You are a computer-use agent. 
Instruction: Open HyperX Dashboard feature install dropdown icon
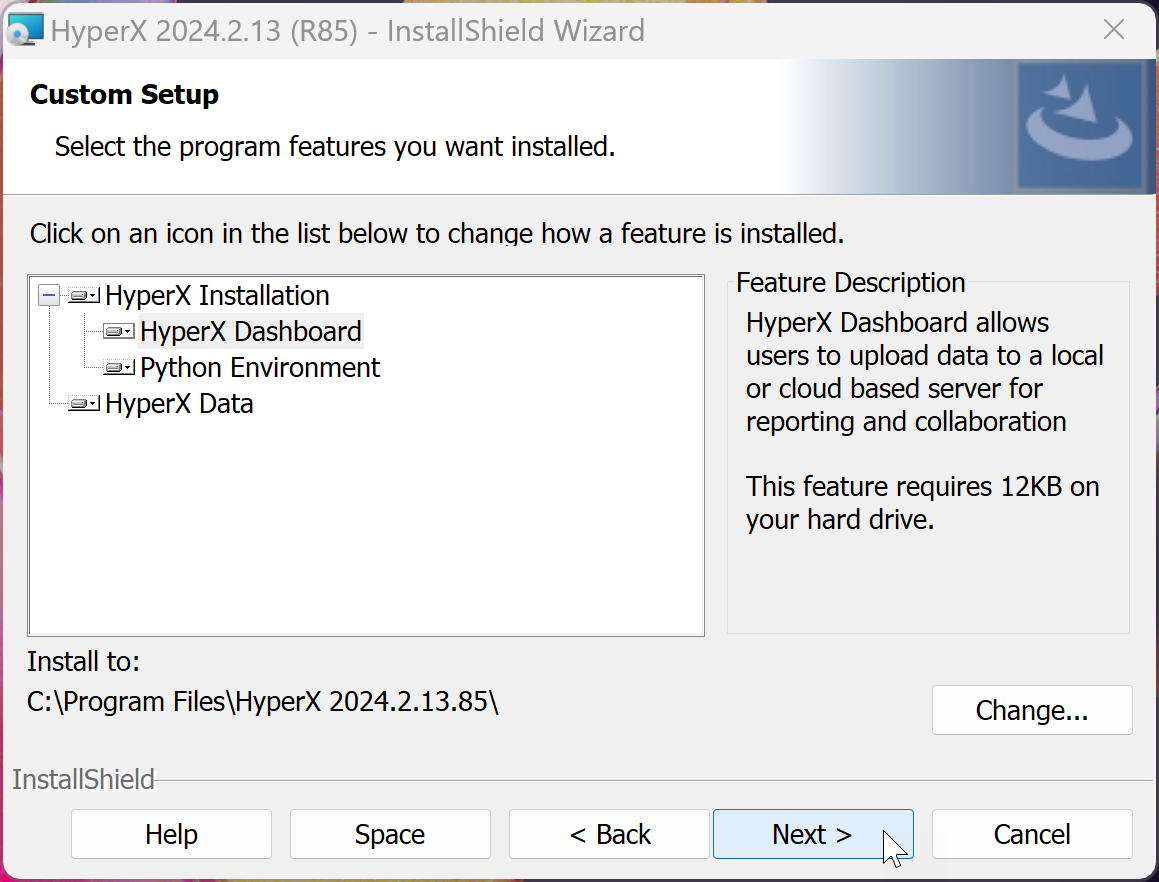point(119,331)
